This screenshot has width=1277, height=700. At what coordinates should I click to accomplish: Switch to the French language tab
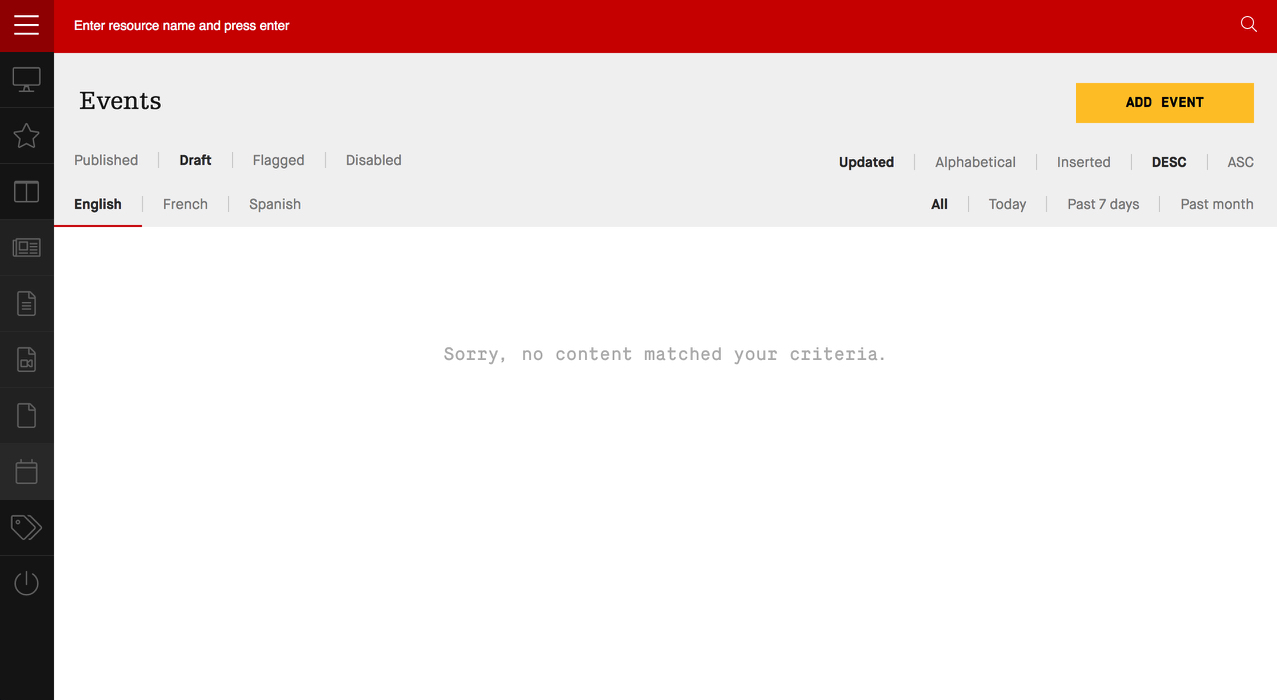coord(185,204)
